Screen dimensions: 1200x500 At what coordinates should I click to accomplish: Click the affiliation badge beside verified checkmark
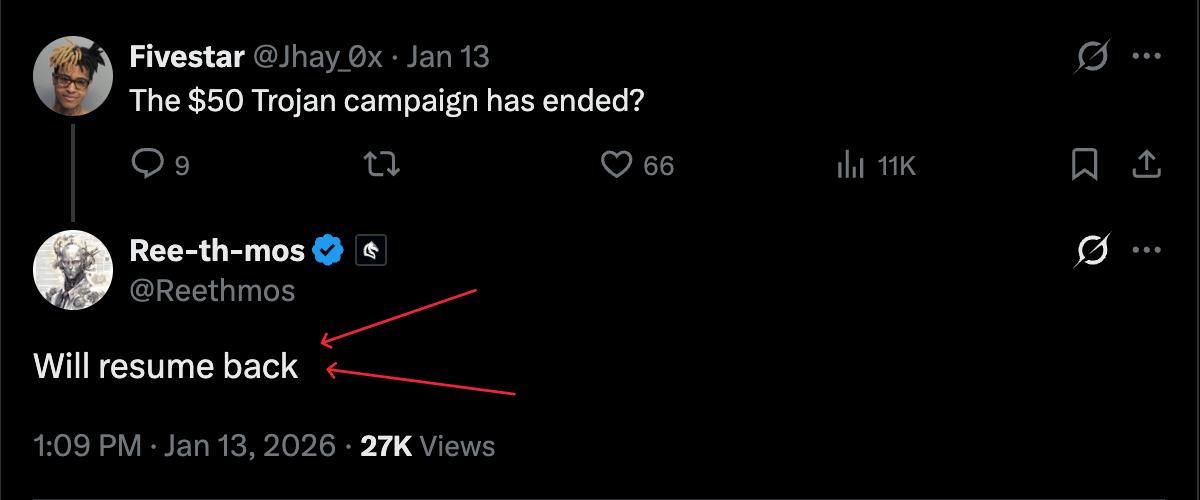(x=370, y=251)
